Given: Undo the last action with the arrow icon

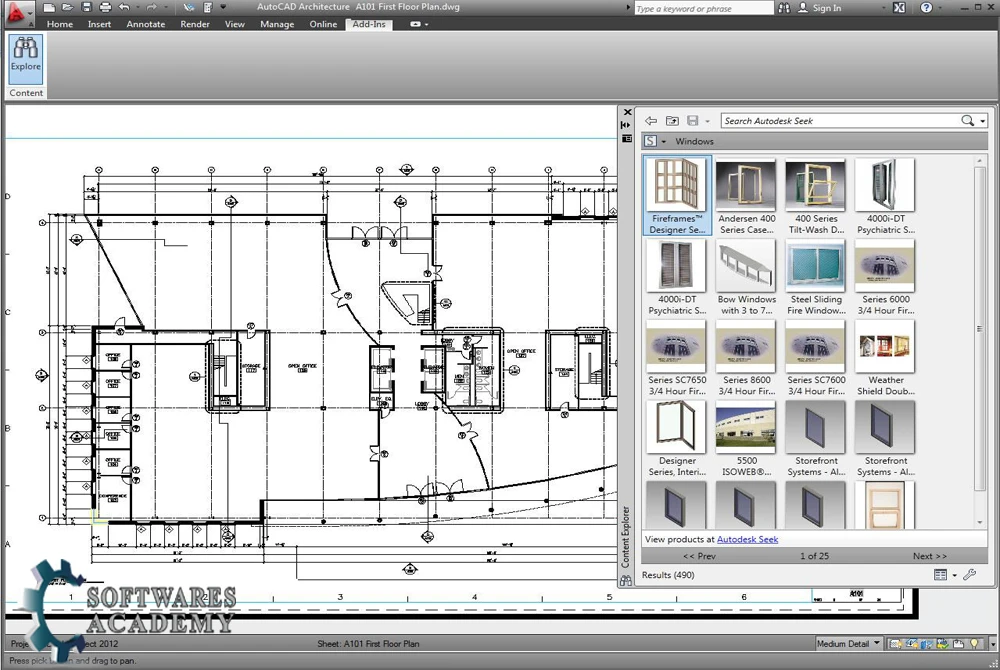Looking at the screenshot, I should coord(124,8).
